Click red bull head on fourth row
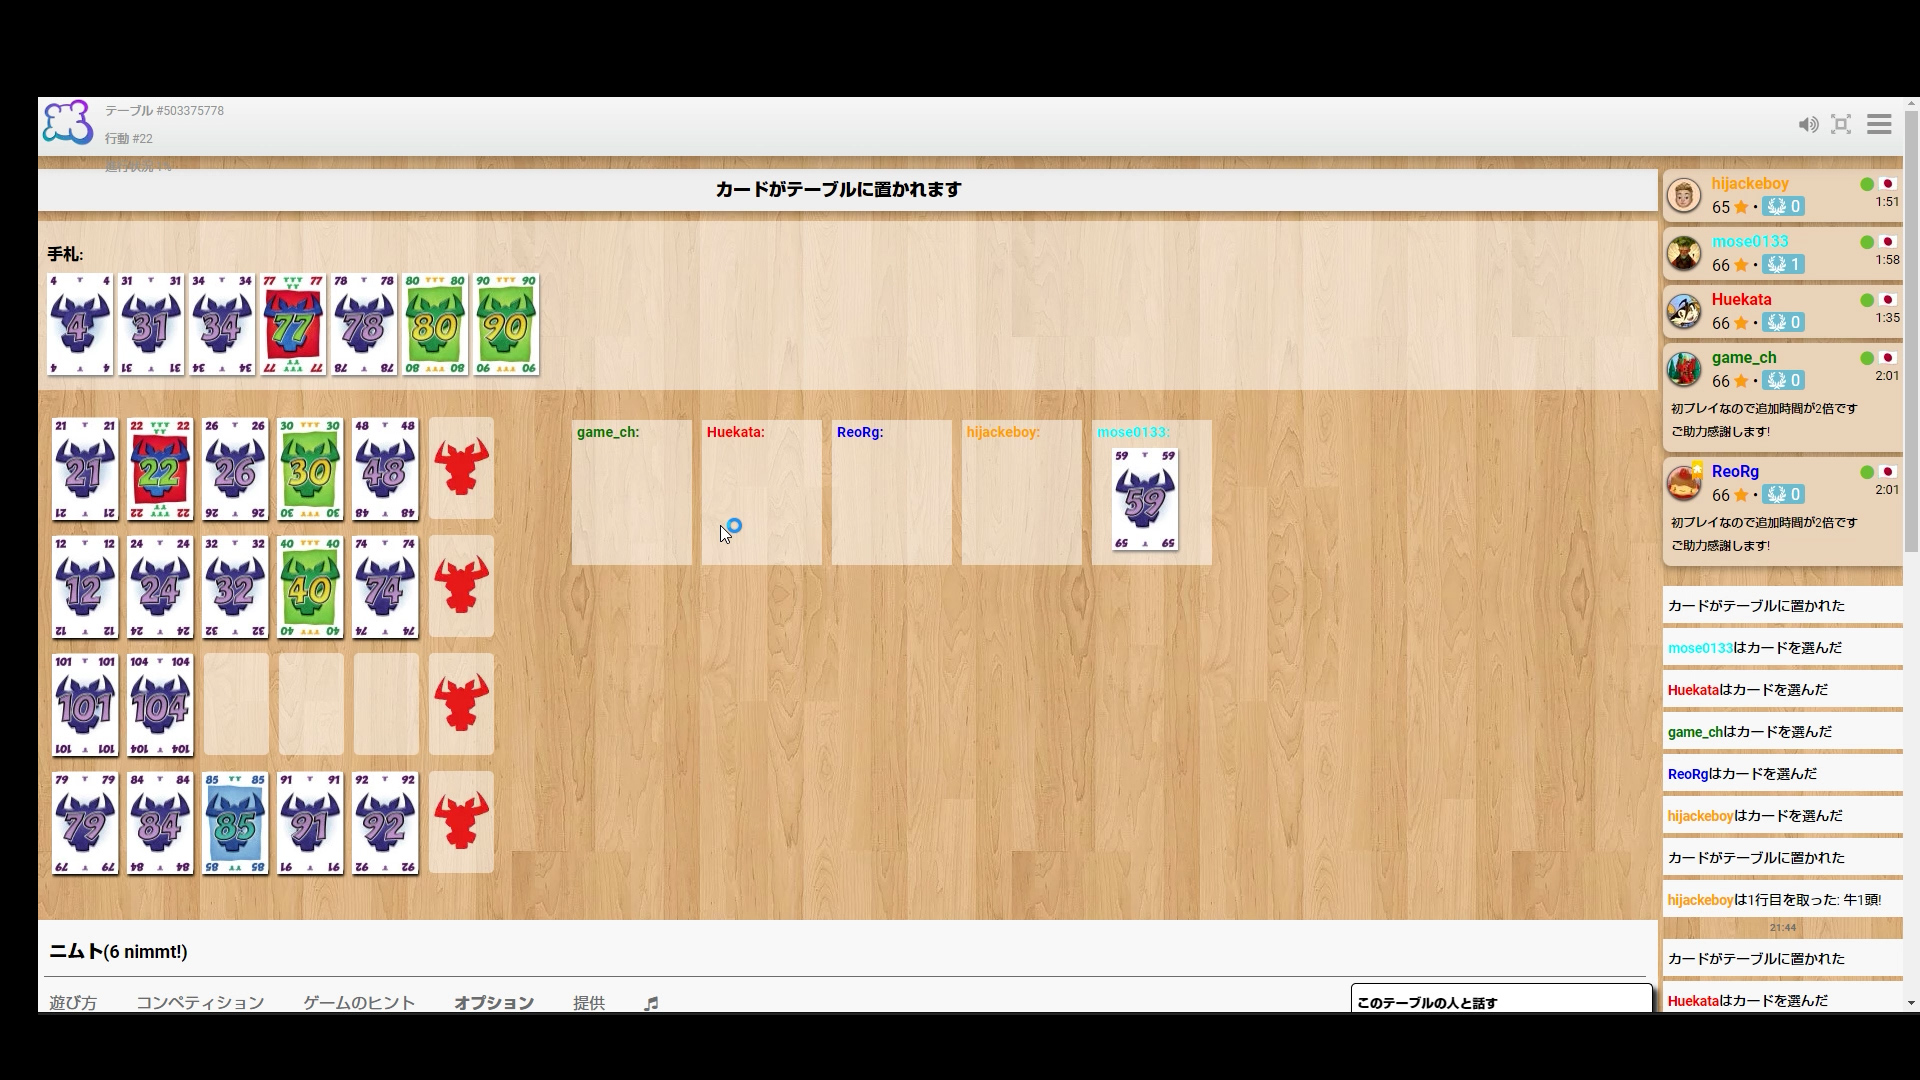Viewport: 1920px width, 1080px height. coord(461,822)
